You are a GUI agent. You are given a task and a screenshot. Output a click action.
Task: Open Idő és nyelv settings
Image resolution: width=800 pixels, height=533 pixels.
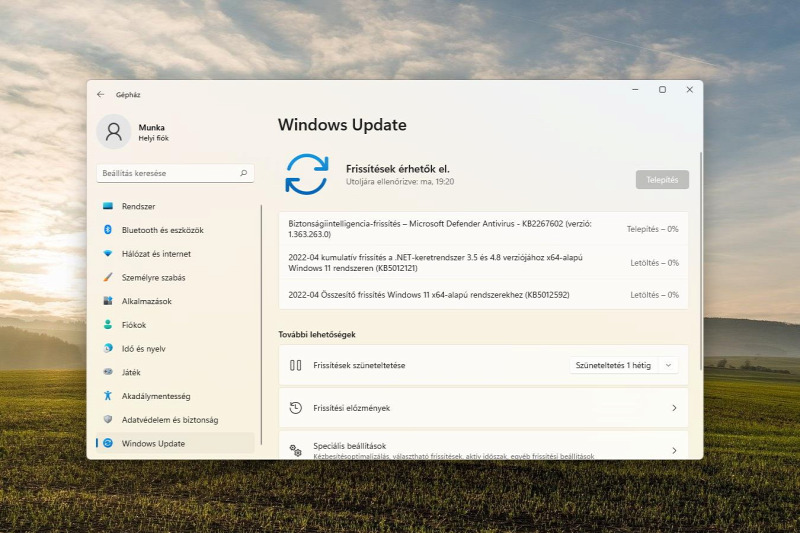tap(175, 348)
